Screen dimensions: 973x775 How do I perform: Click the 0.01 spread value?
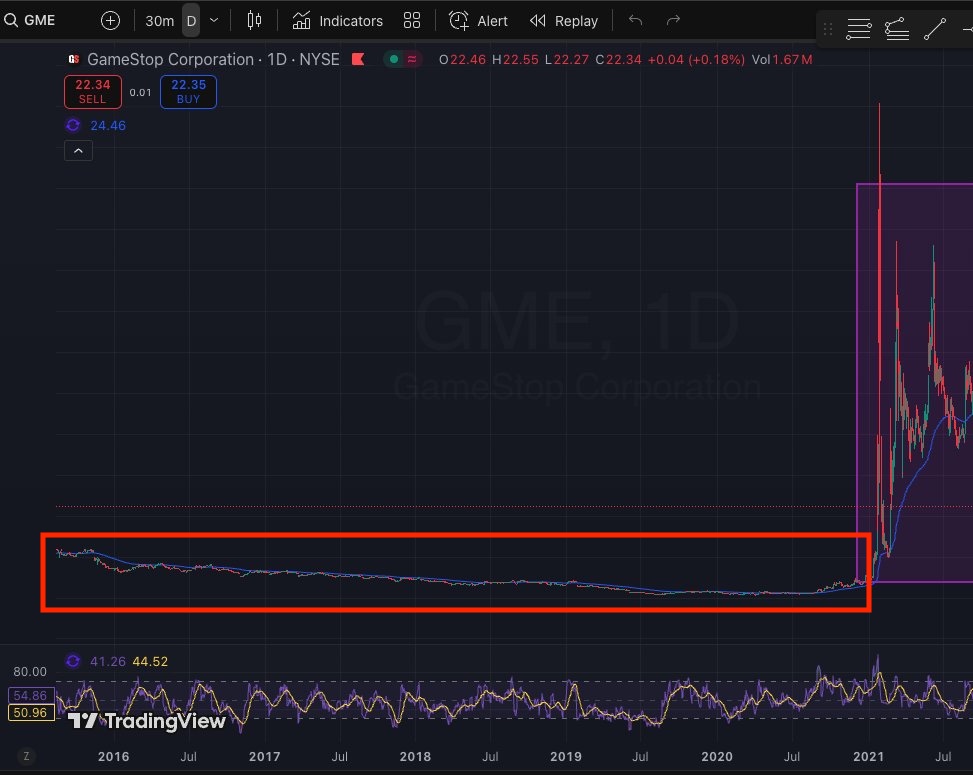(x=140, y=92)
